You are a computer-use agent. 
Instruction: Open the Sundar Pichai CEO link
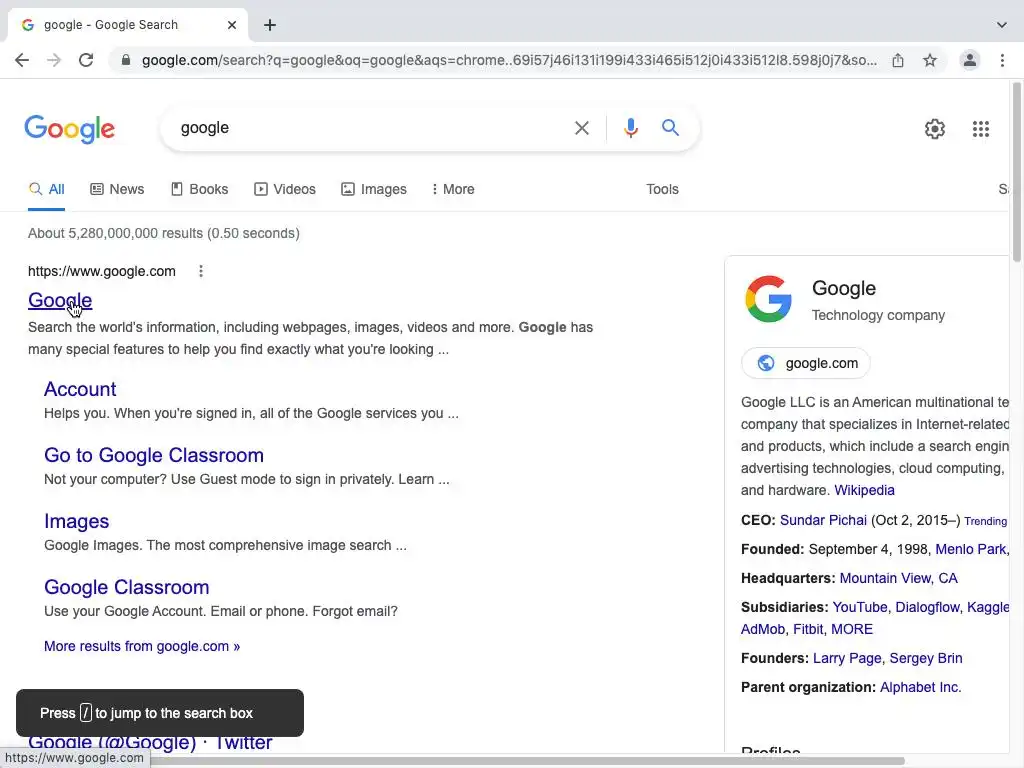tap(823, 520)
